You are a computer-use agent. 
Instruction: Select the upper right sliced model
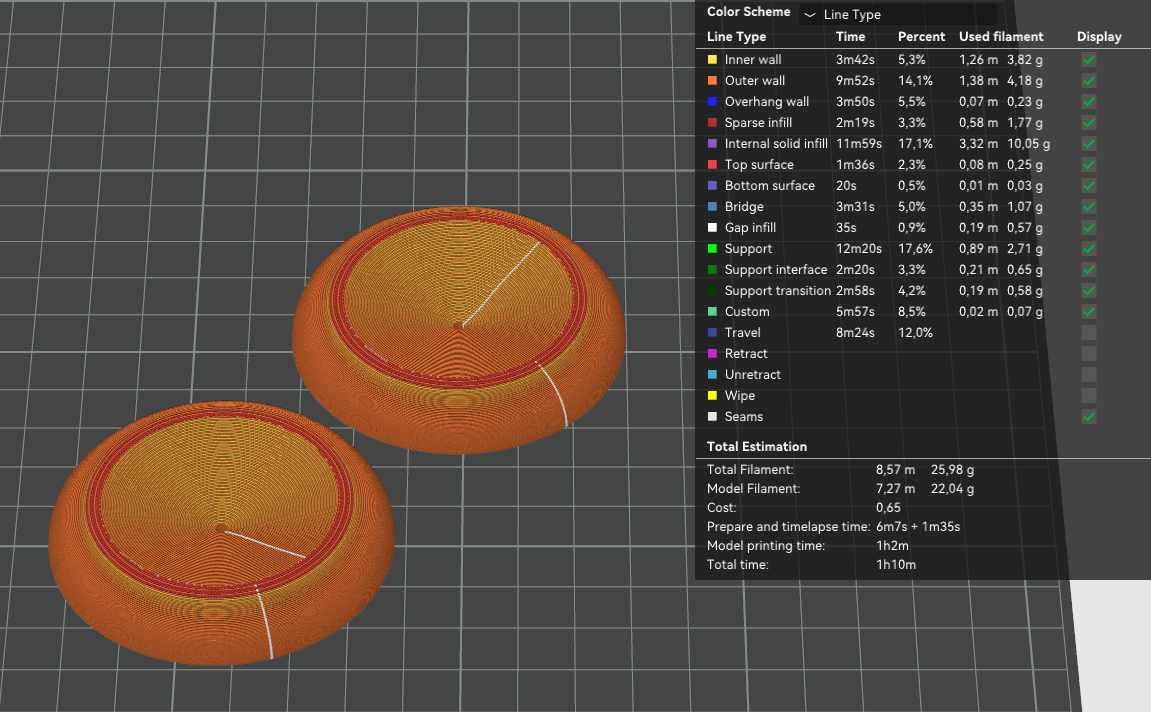(x=459, y=330)
